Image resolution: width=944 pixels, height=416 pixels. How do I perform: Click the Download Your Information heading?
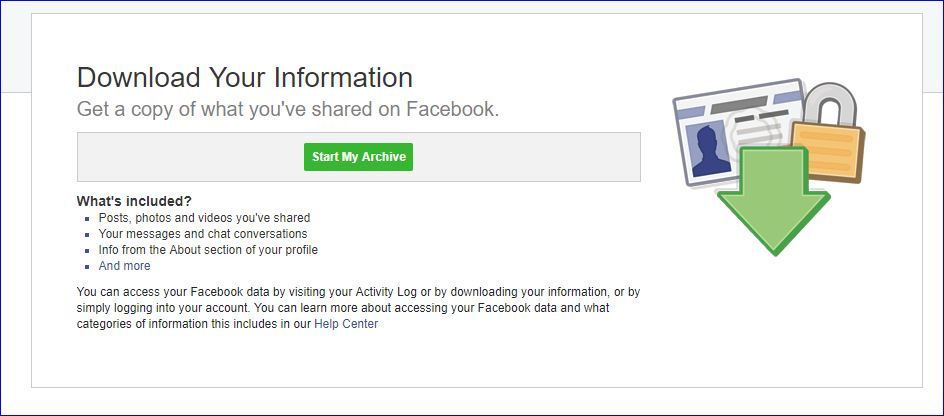click(x=245, y=78)
